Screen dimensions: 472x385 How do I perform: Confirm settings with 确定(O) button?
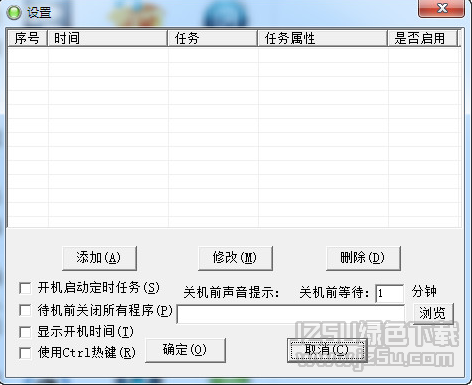[185, 350]
